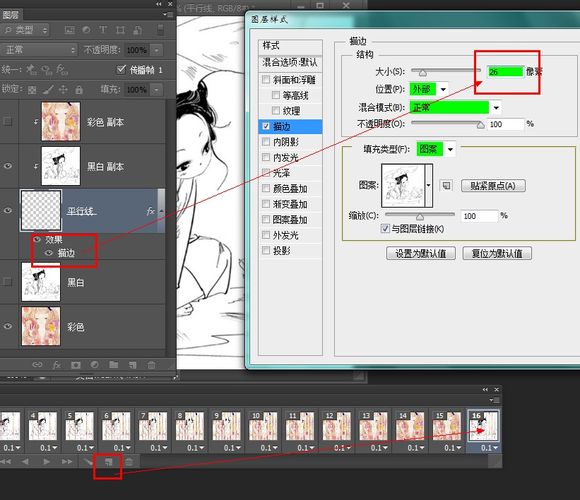The height and width of the screenshot is (500, 580).
Task: Go to the previous frame
Action: [x=25, y=462]
